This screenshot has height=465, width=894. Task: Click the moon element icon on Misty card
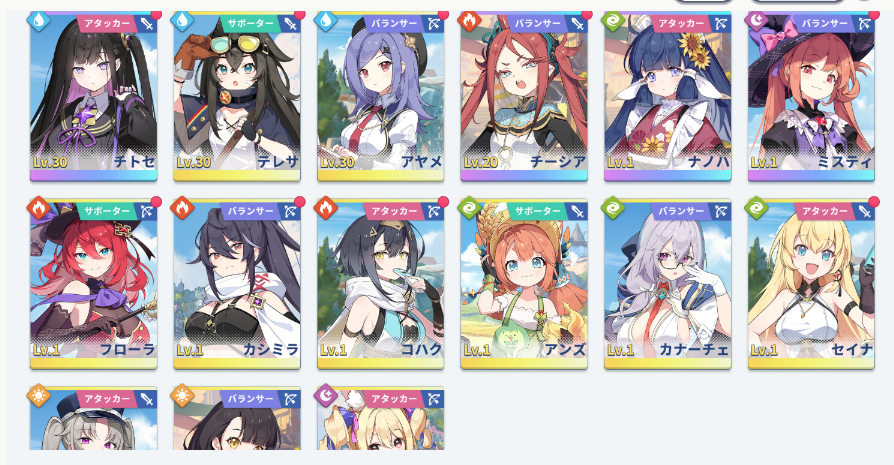[x=757, y=21]
